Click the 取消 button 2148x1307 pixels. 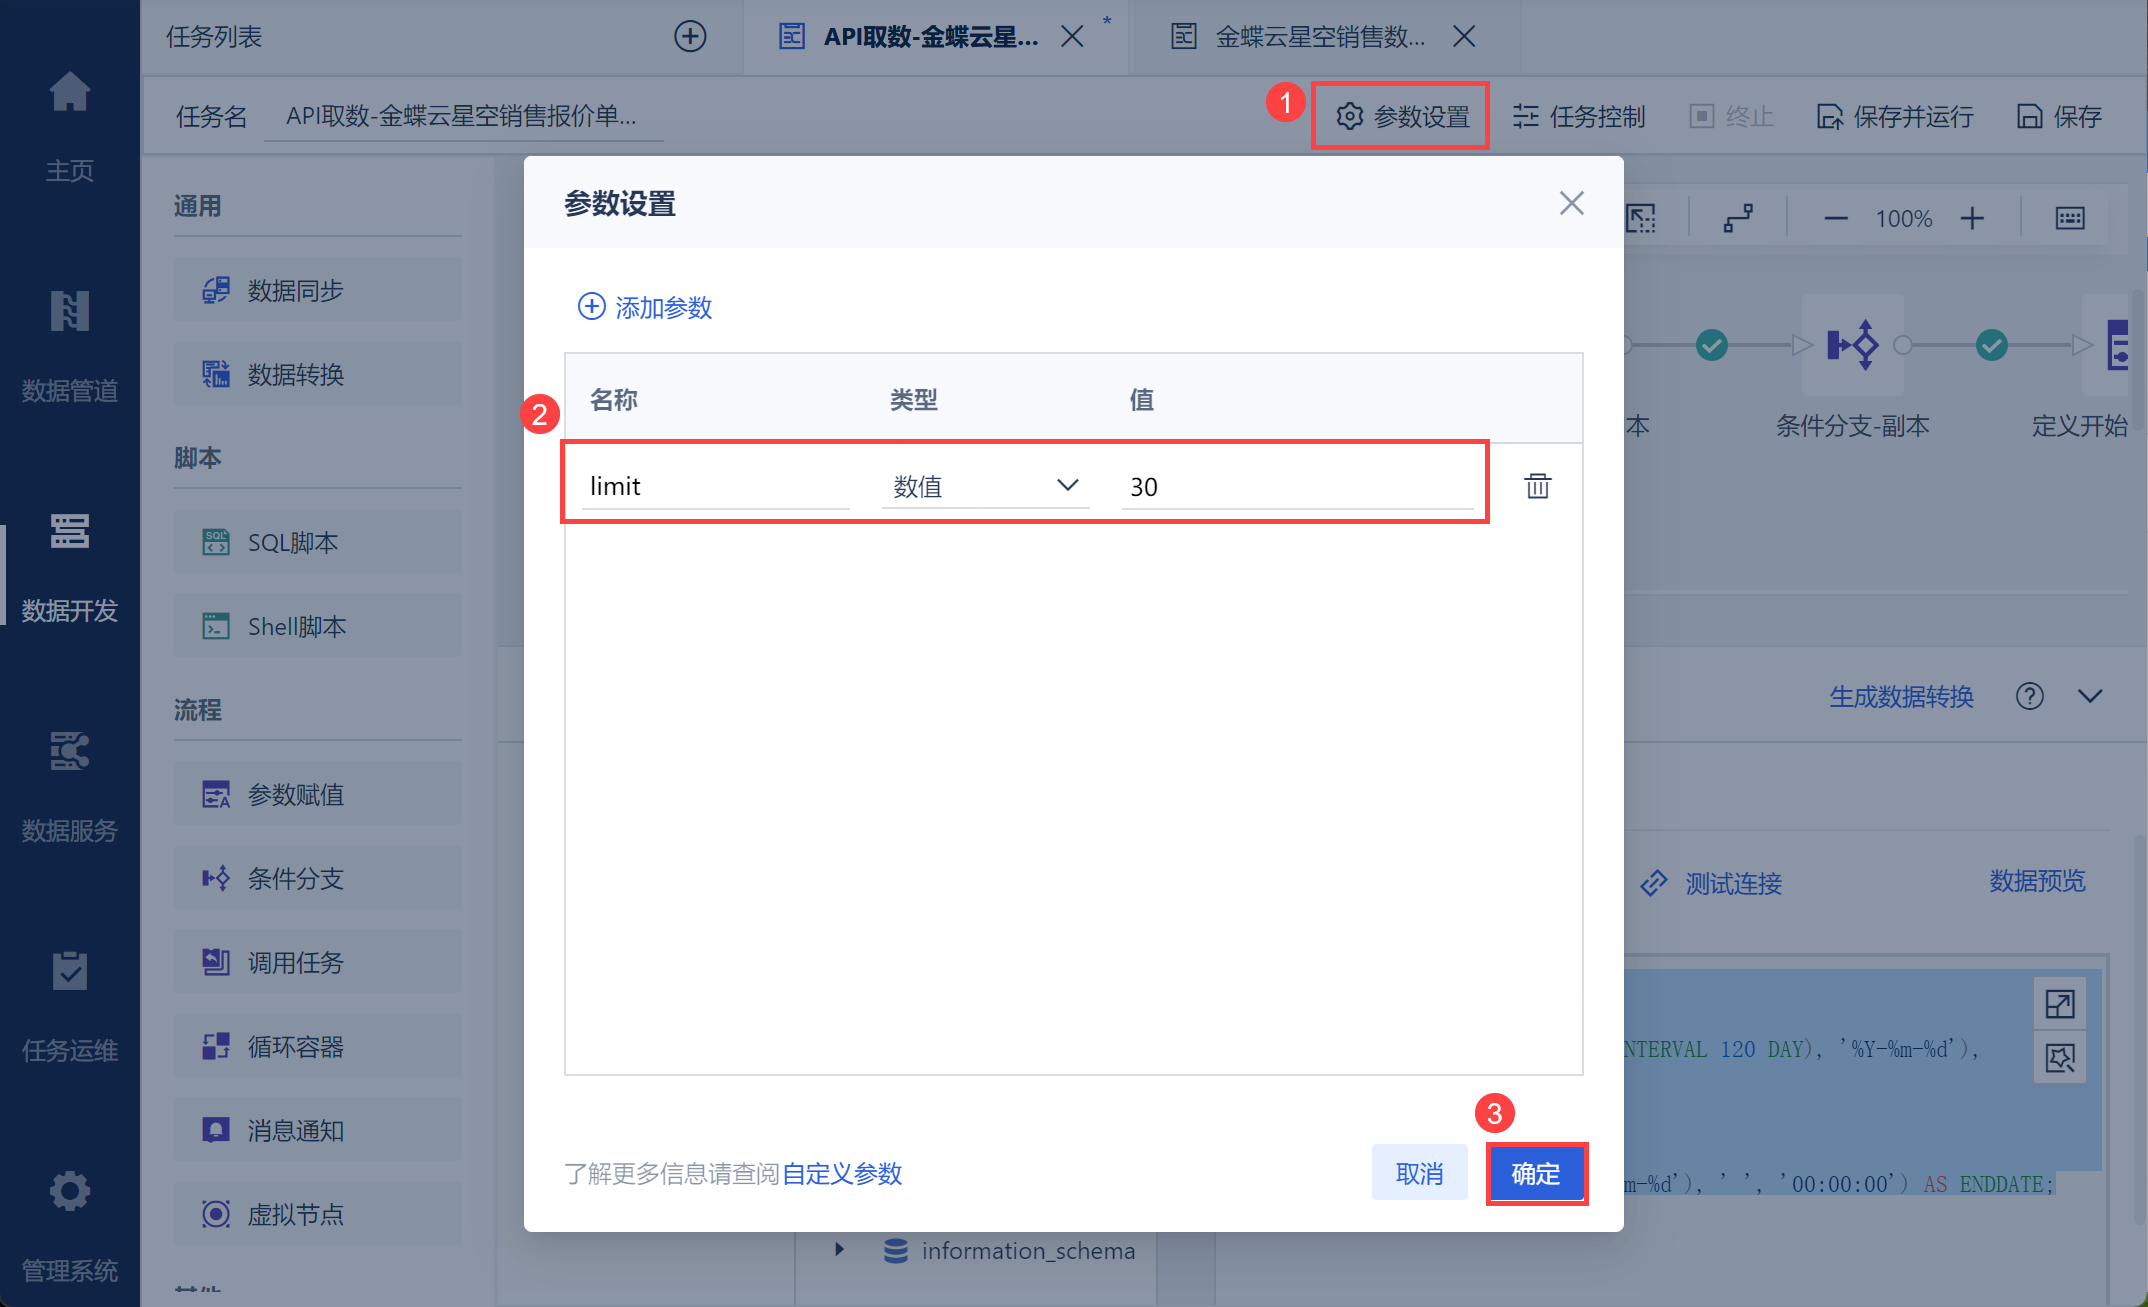(1419, 1173)
